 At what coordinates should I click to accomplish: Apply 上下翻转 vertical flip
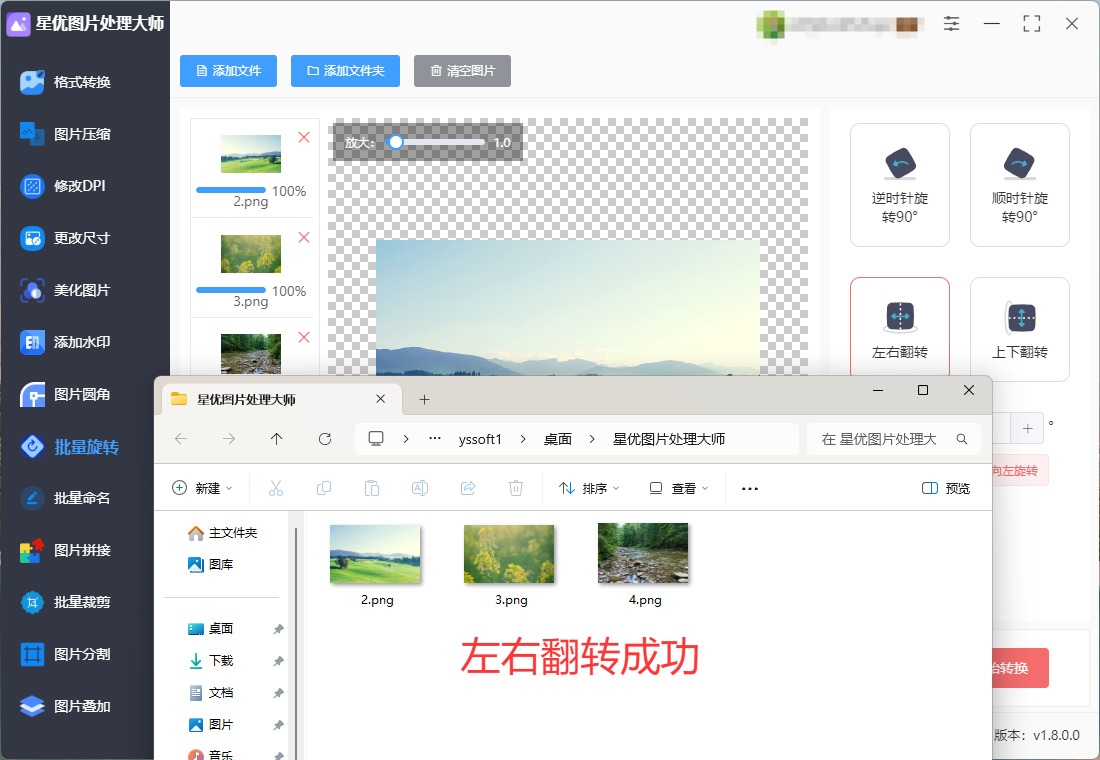(1019, 329)
